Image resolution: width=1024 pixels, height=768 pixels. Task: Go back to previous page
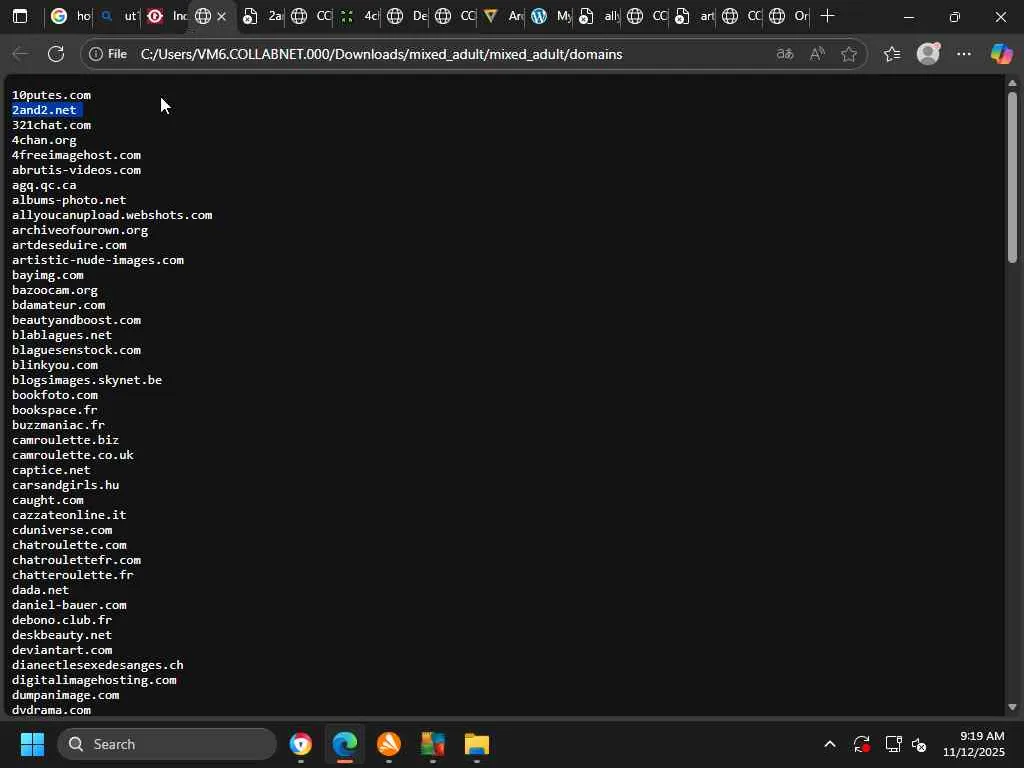click(x=20, y=54)
